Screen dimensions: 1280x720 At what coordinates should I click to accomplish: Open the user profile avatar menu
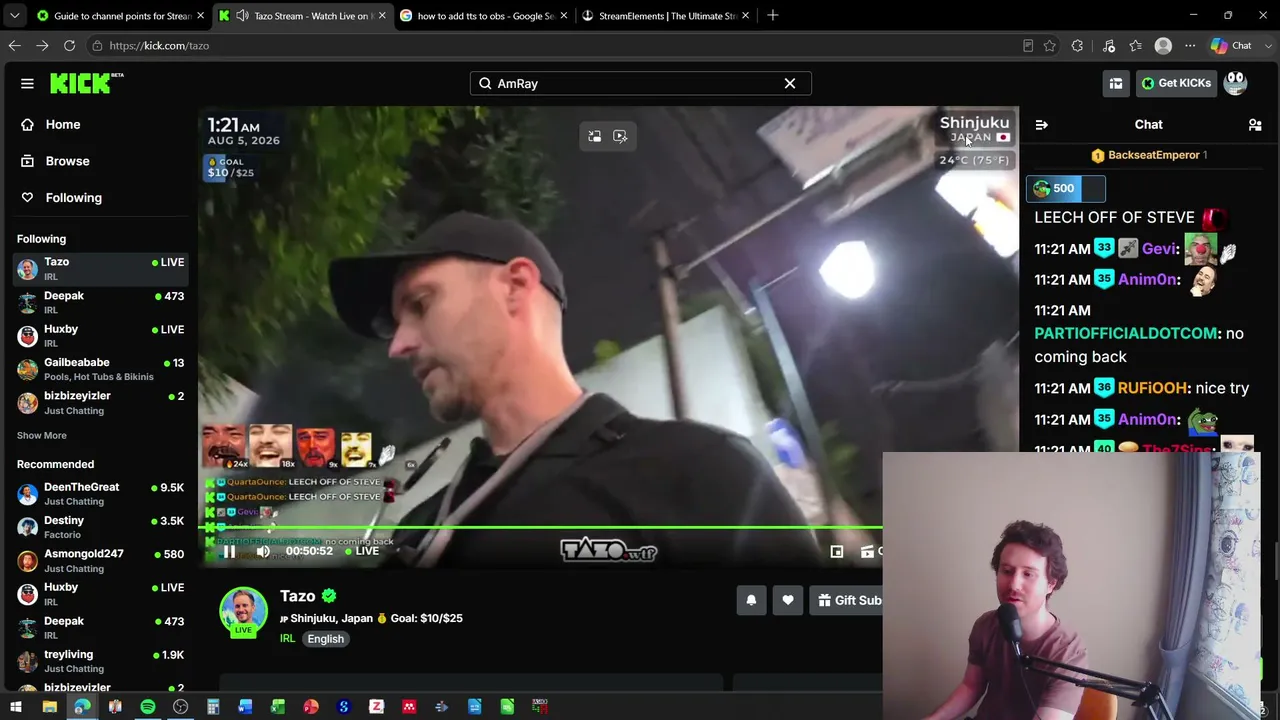1236,83
